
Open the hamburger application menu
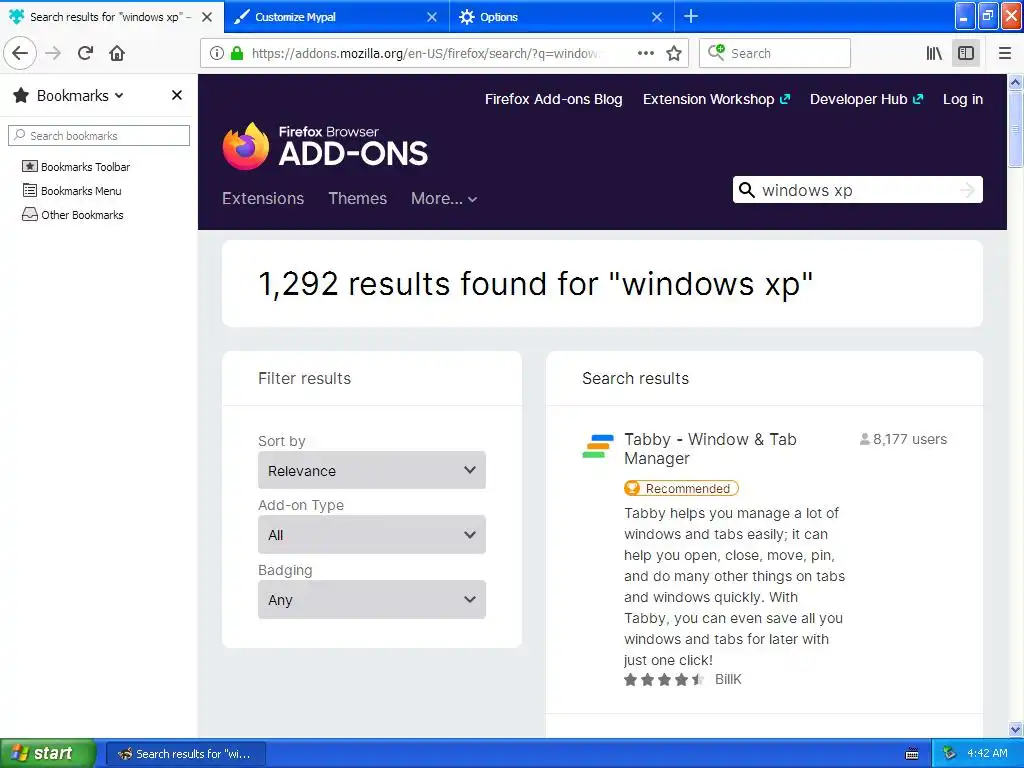click(x=1004, y=54)
